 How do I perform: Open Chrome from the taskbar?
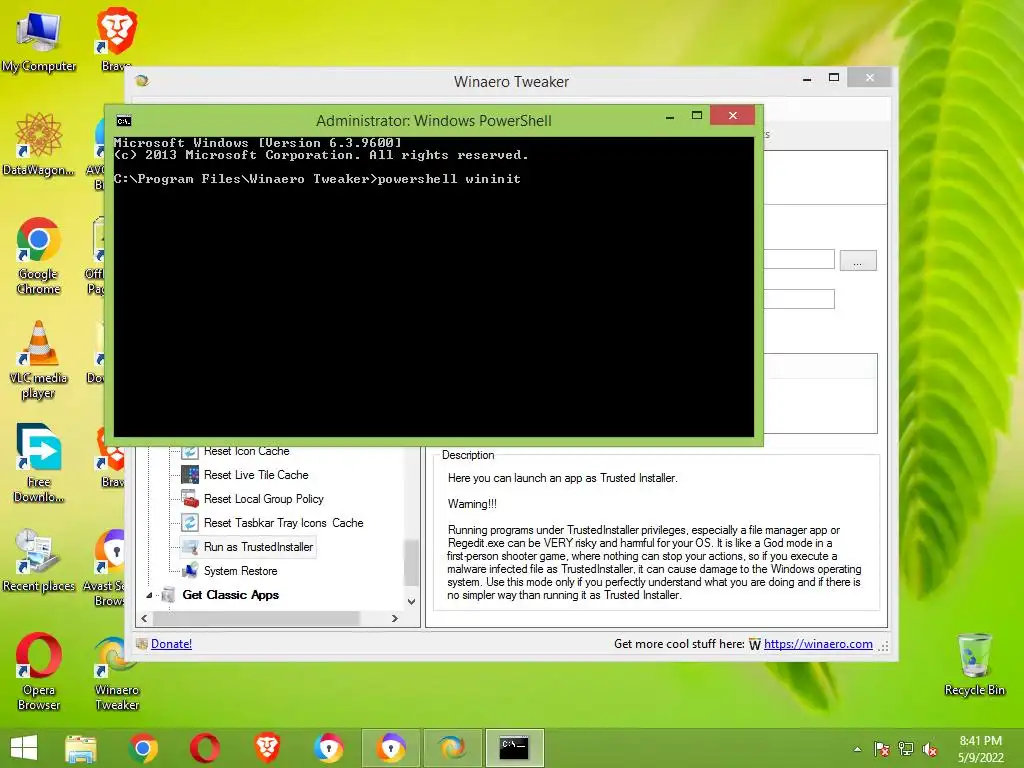(x=143, y=748)
